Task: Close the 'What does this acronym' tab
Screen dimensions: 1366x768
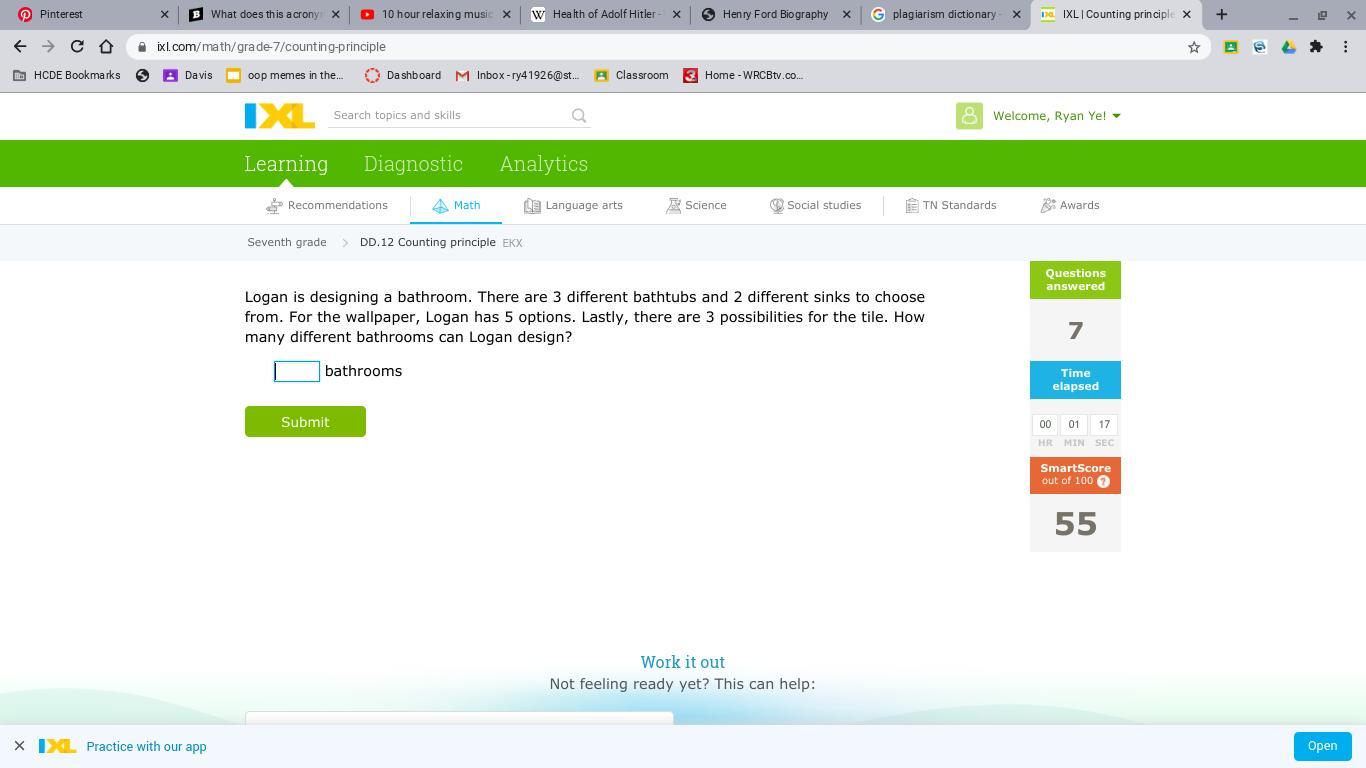Action: (336, 15)
